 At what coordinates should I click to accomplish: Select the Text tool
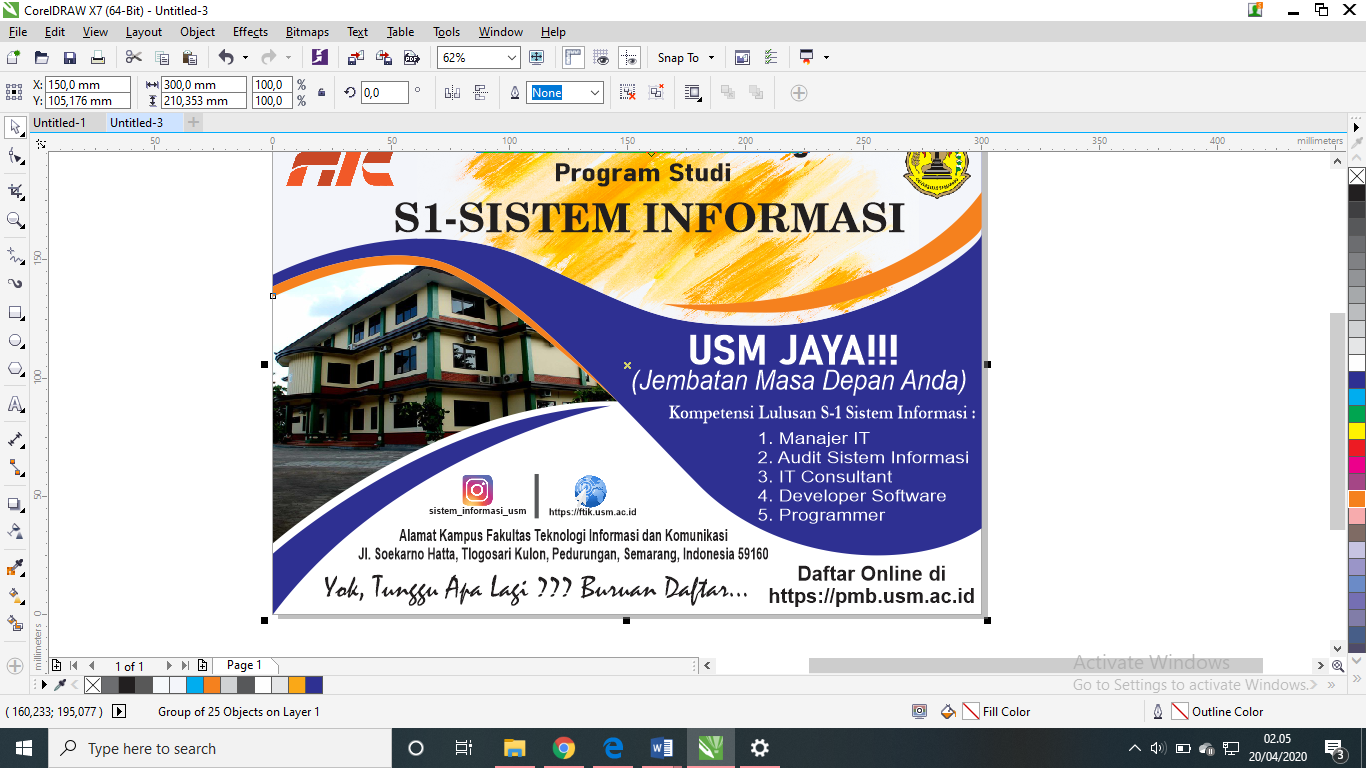[x=15, y=404]
